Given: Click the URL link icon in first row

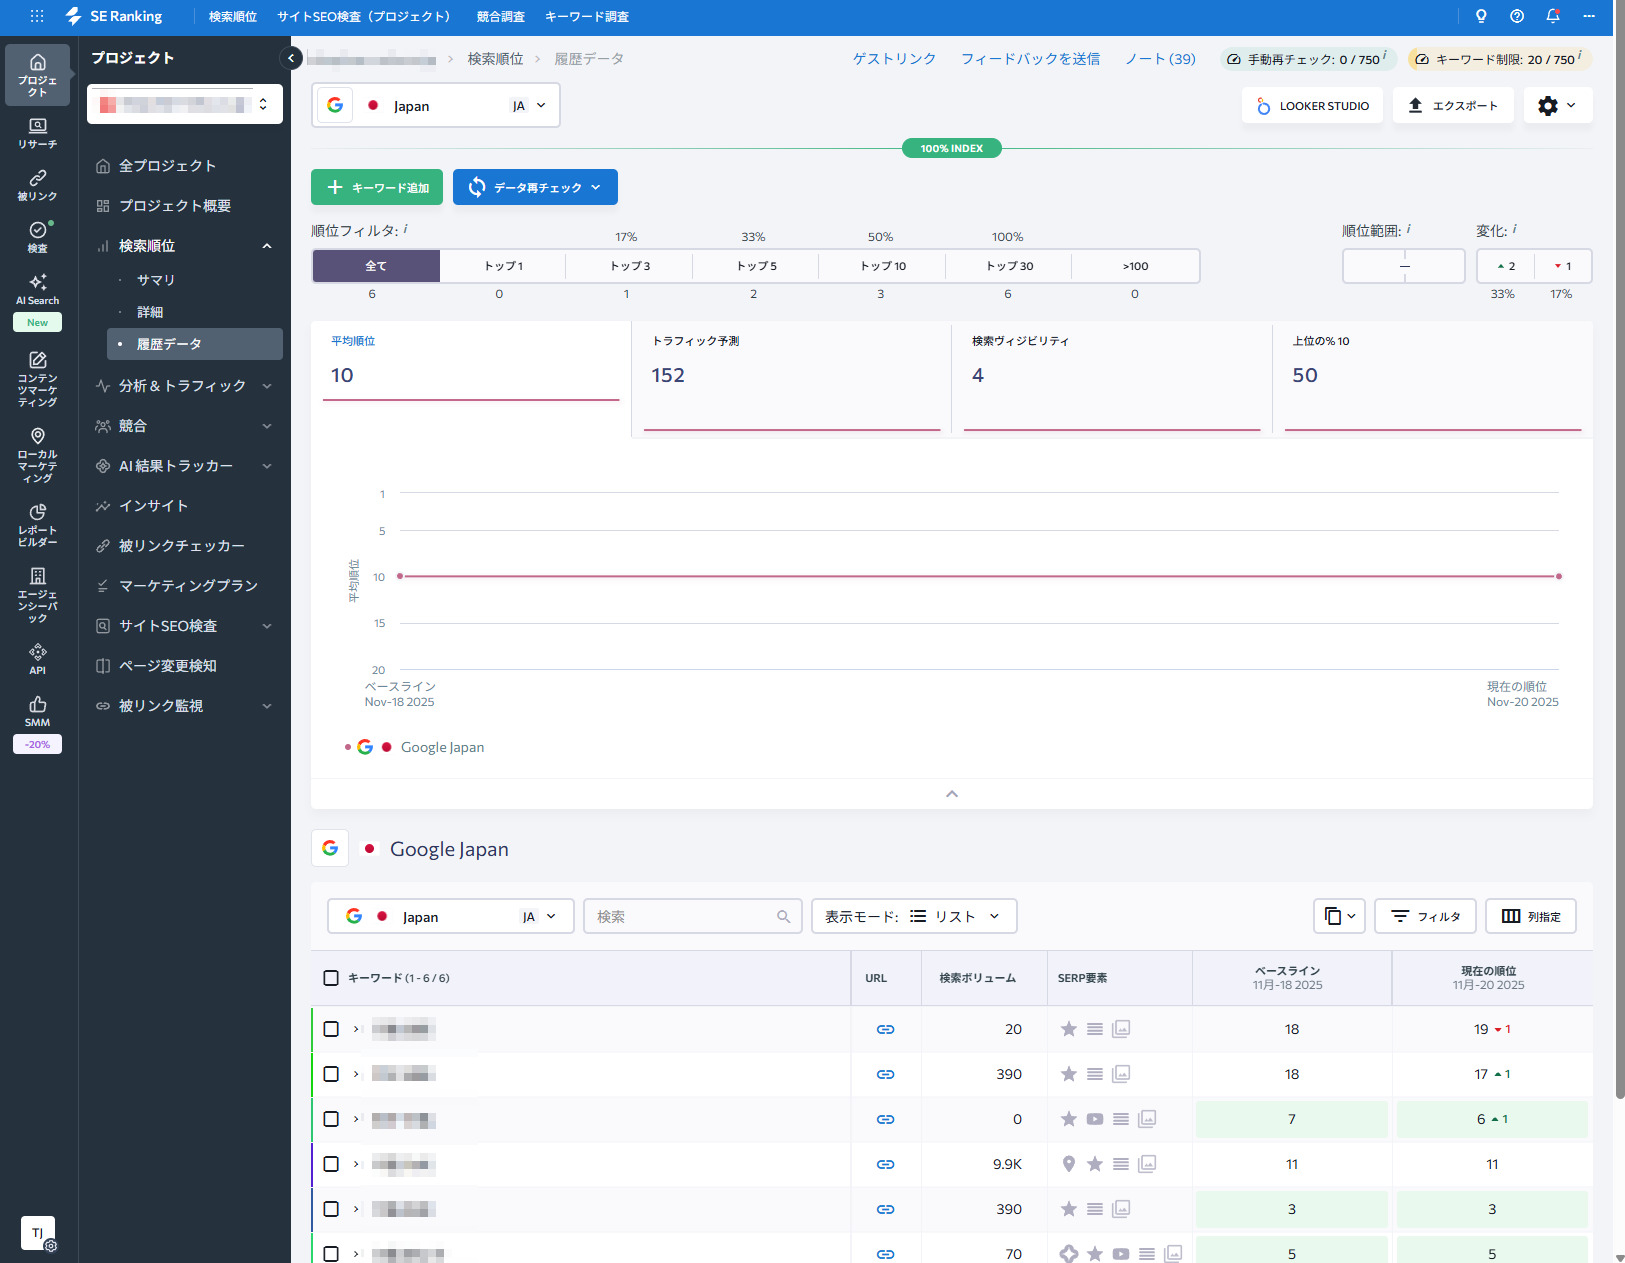Looking at the screenshot, I should (885, 1029).
